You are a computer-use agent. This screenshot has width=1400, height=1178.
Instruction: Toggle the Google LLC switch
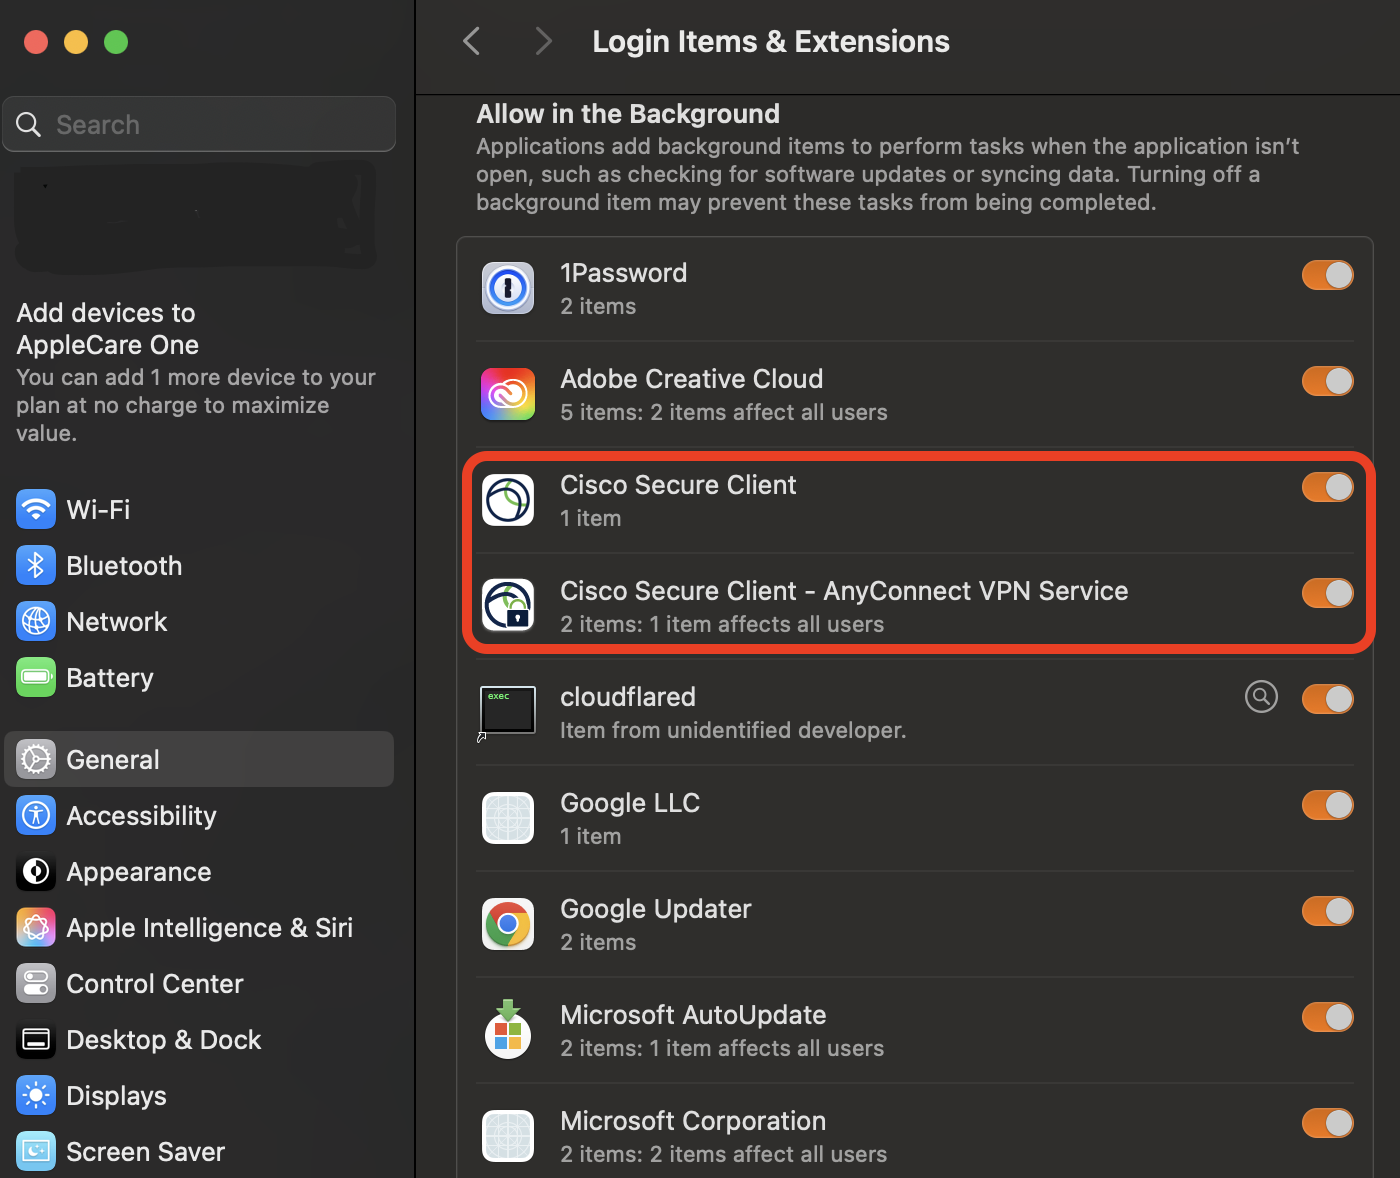(x=1328, y=805)
